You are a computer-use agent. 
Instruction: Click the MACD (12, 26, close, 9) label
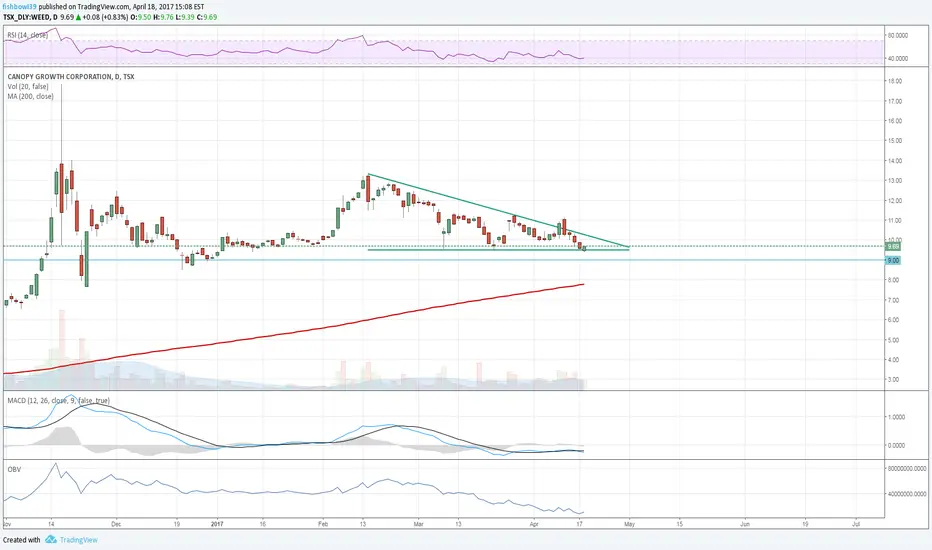point(58,401)
